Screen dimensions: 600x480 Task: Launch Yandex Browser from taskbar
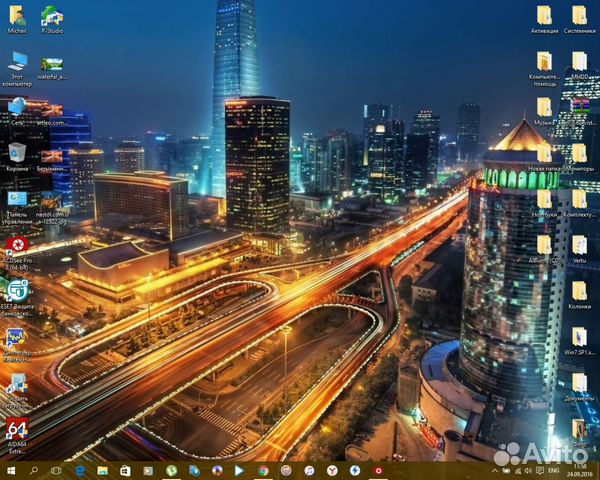coord(332,470)
